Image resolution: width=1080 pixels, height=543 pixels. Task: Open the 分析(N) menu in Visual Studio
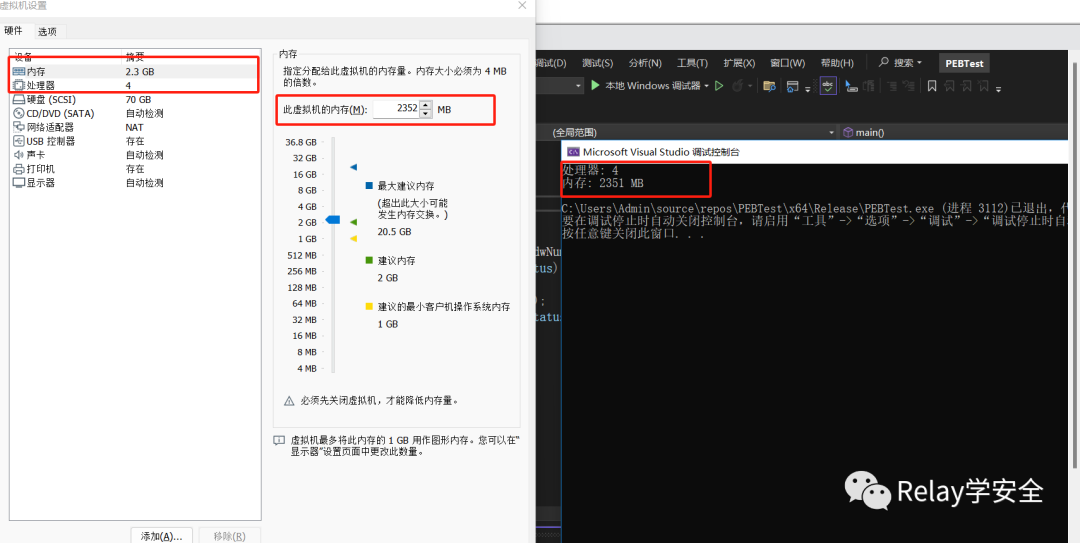645,63
